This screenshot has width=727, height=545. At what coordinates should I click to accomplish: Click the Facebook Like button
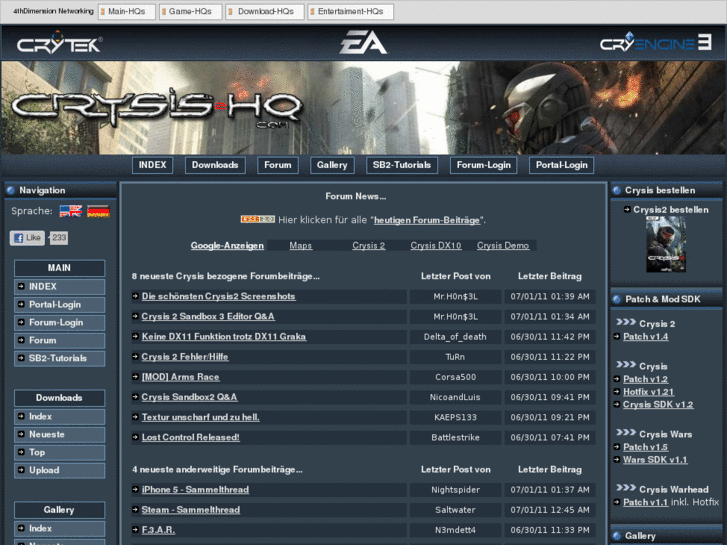(27, 238)
